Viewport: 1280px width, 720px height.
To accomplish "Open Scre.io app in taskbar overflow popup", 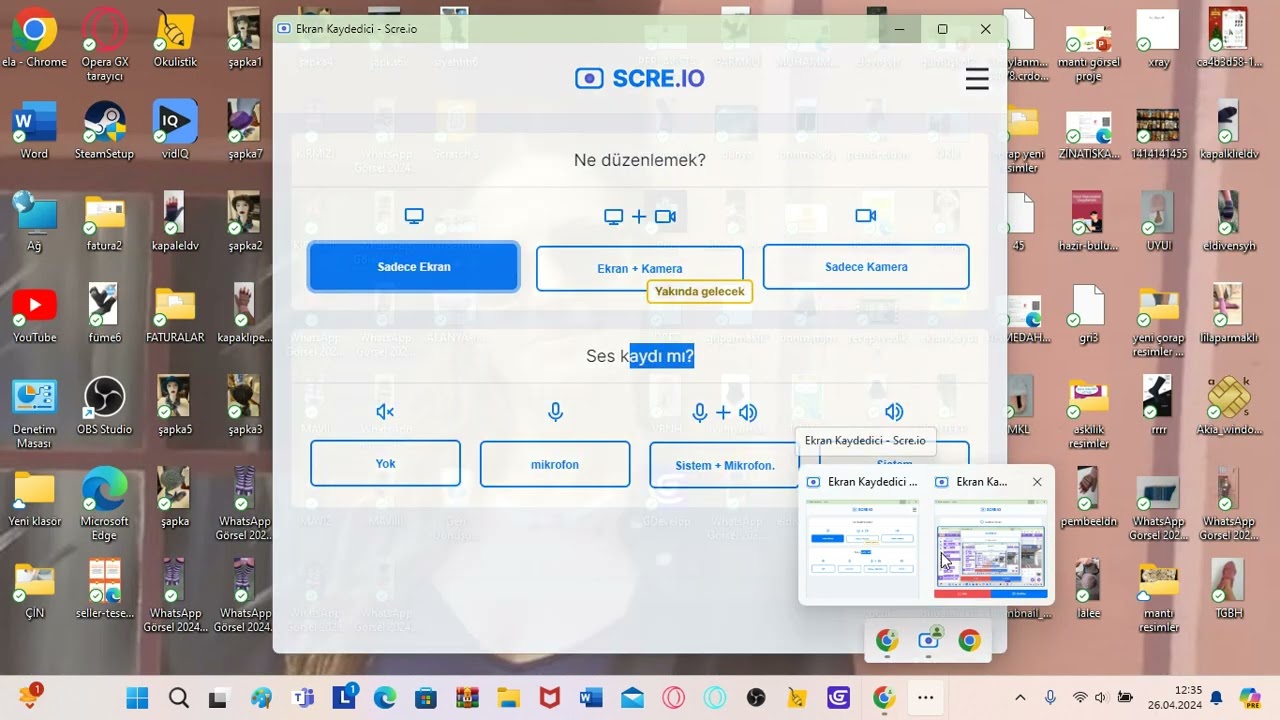I will pyautogui.click(x=929, y=640).
